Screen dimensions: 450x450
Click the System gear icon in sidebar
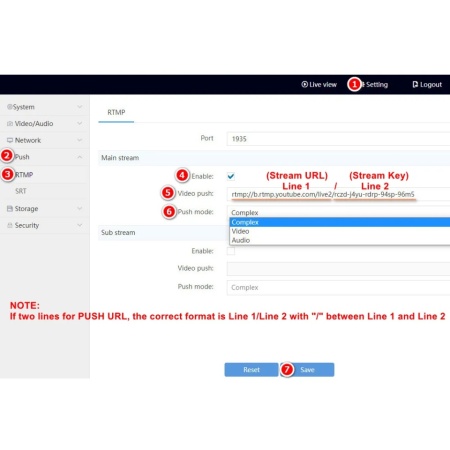pos(10,107)
